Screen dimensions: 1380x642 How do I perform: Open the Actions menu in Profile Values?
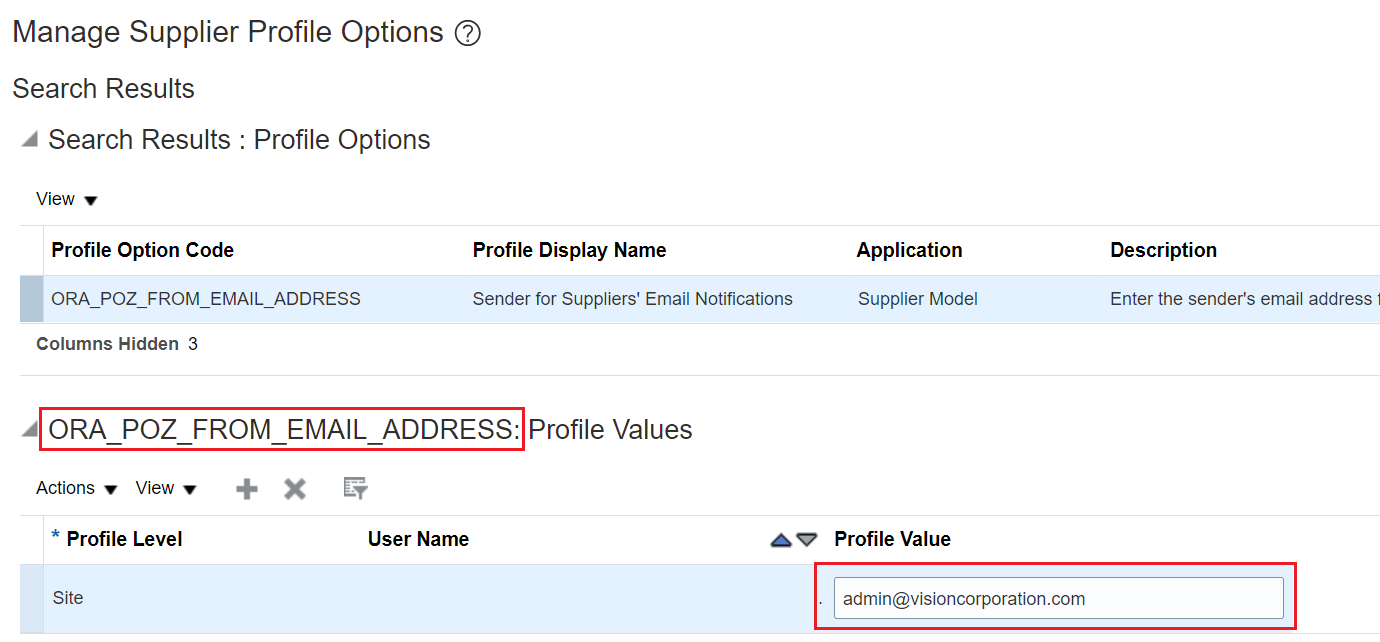click(x=76, y=488)
